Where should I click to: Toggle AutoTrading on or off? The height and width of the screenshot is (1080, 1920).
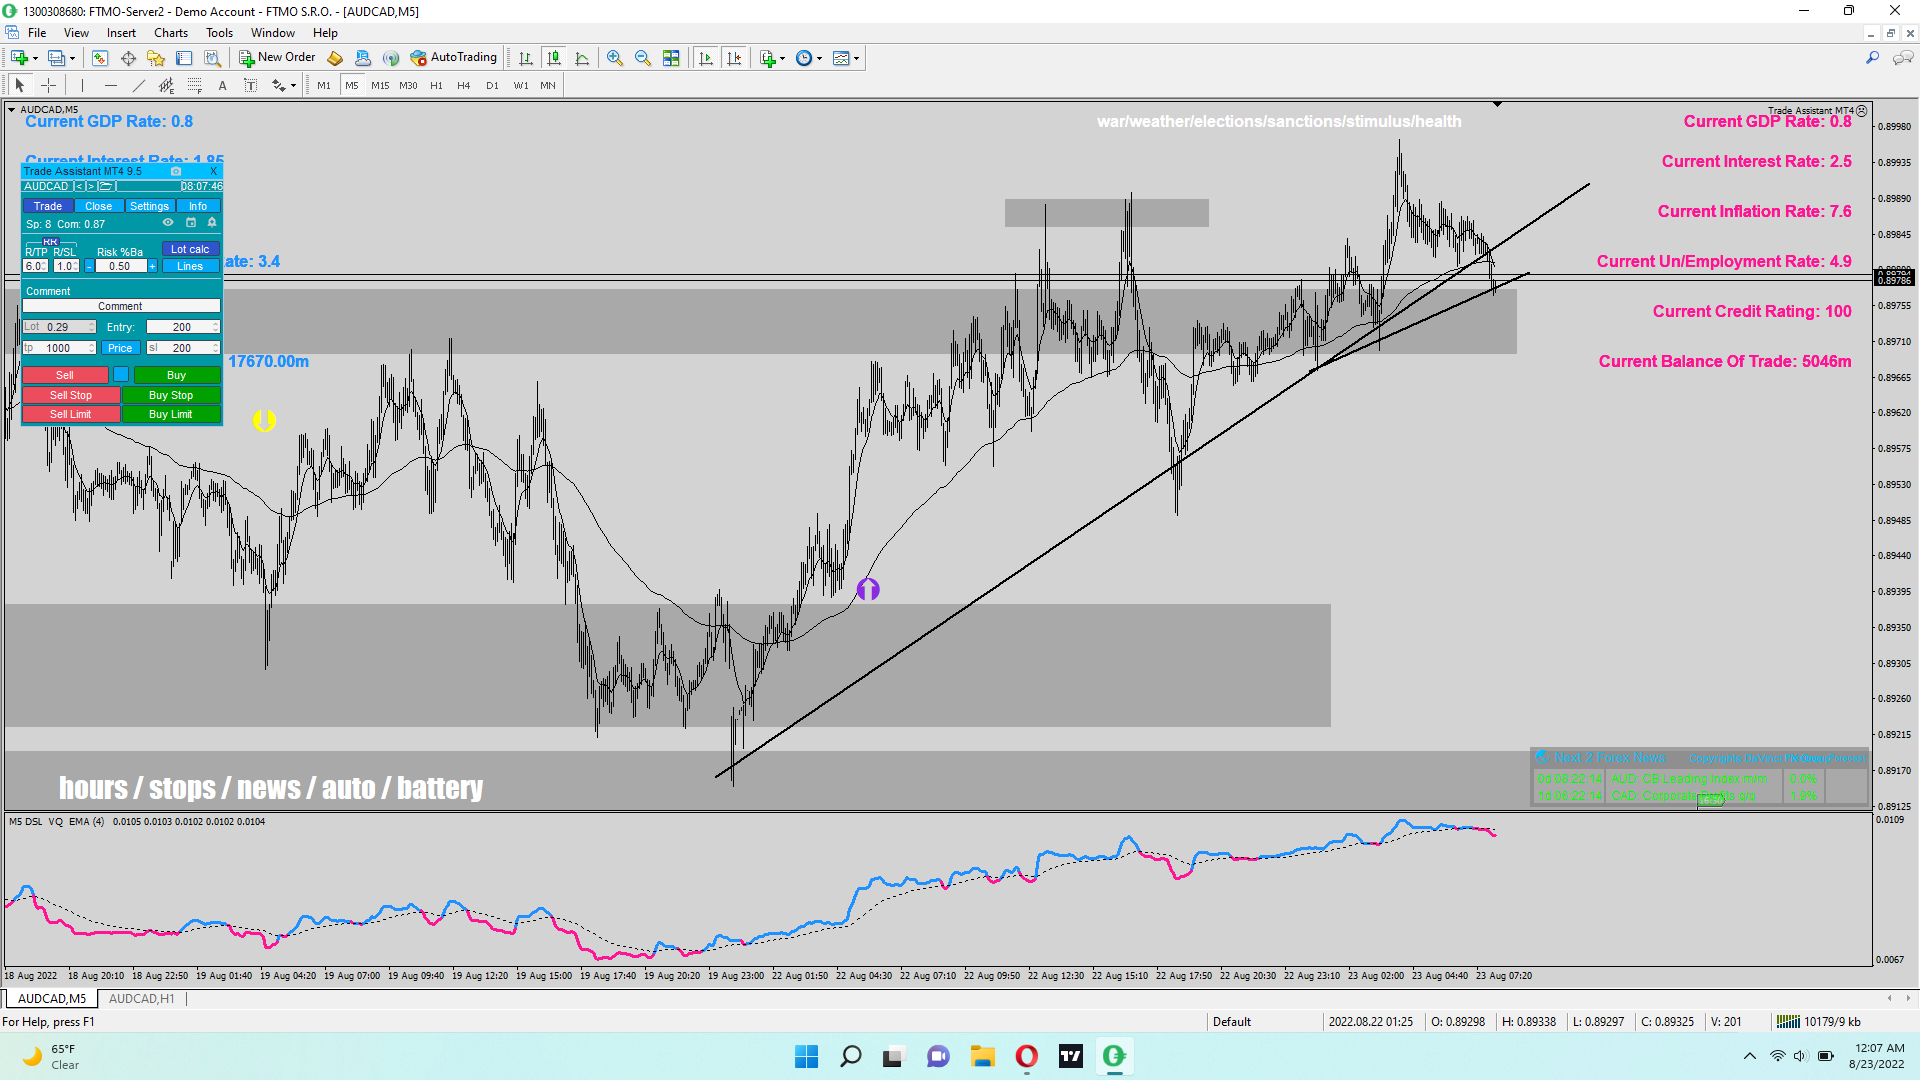[x=453, y=58]
